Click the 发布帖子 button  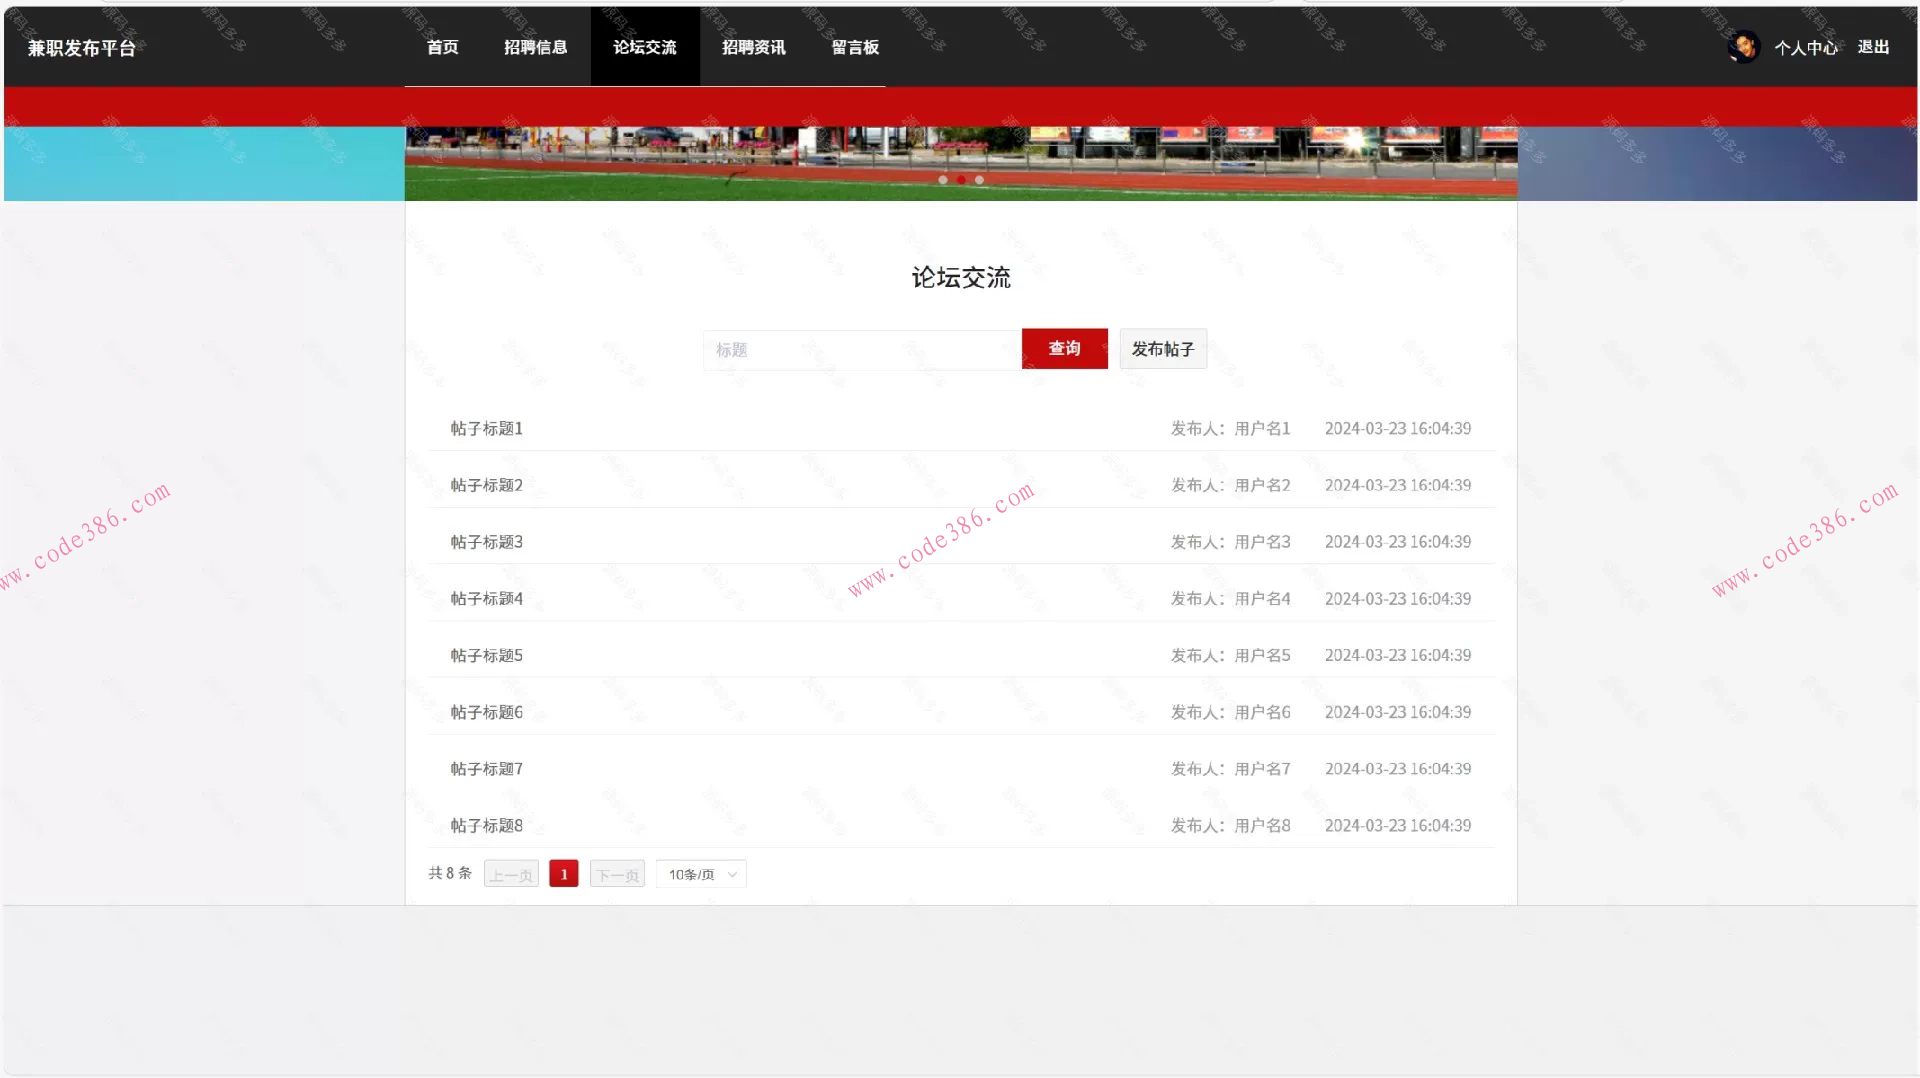coord(1163,349)
